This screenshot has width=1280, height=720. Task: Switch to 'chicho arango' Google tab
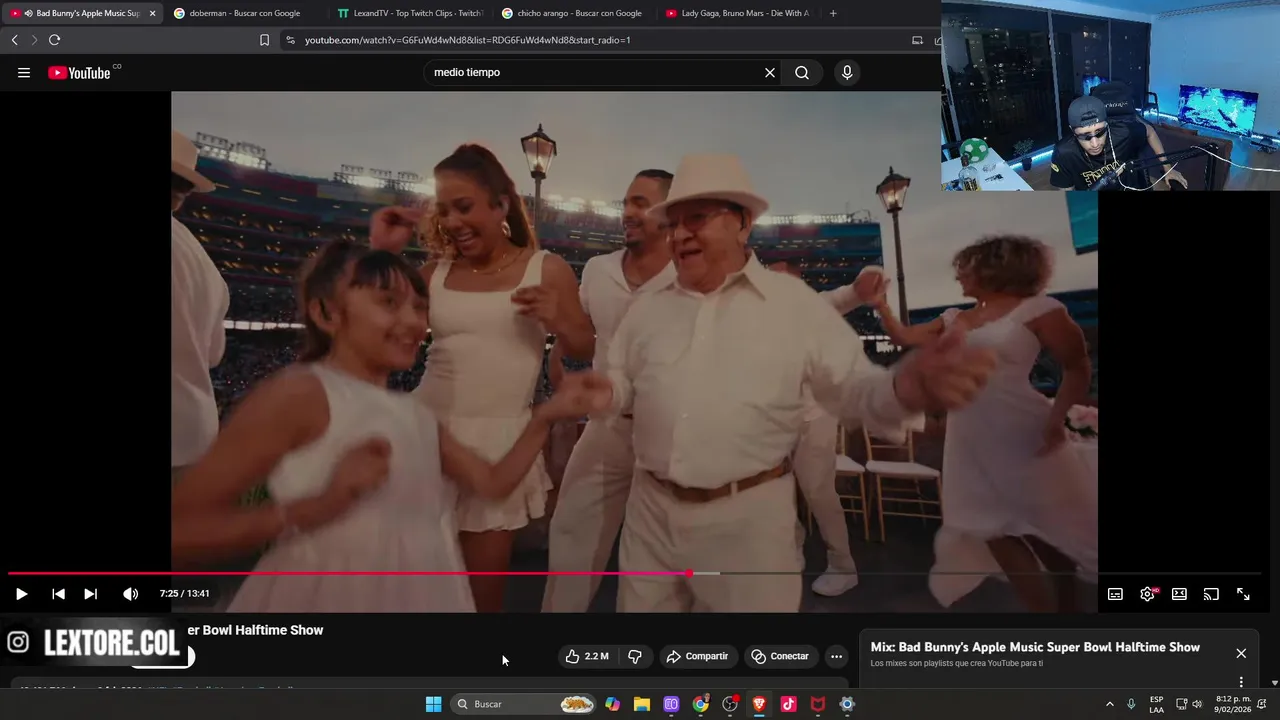[574, 14]
